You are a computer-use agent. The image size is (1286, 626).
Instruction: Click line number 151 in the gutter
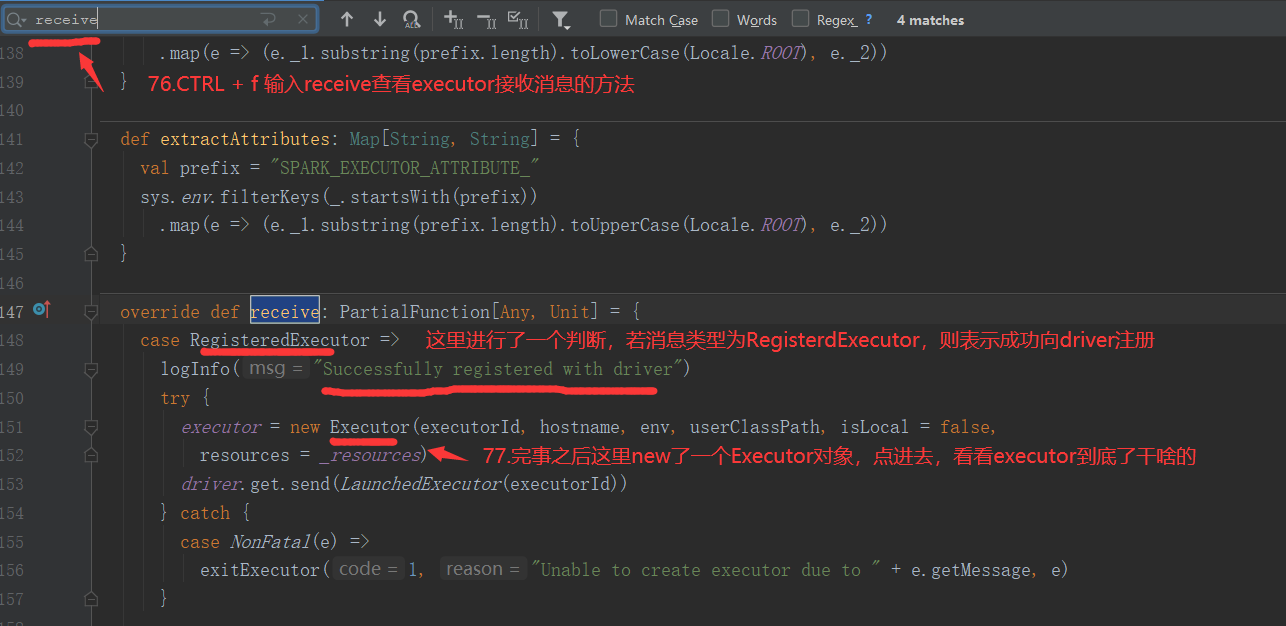pyautogui.click(x=12, y=427)
